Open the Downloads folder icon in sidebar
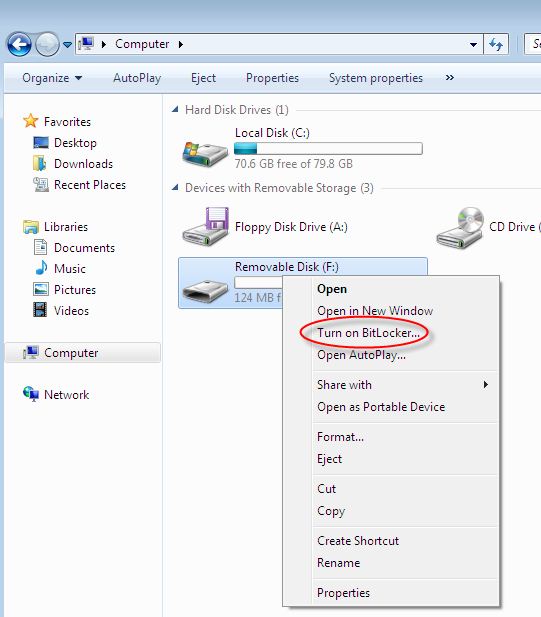 pos(40,163)
